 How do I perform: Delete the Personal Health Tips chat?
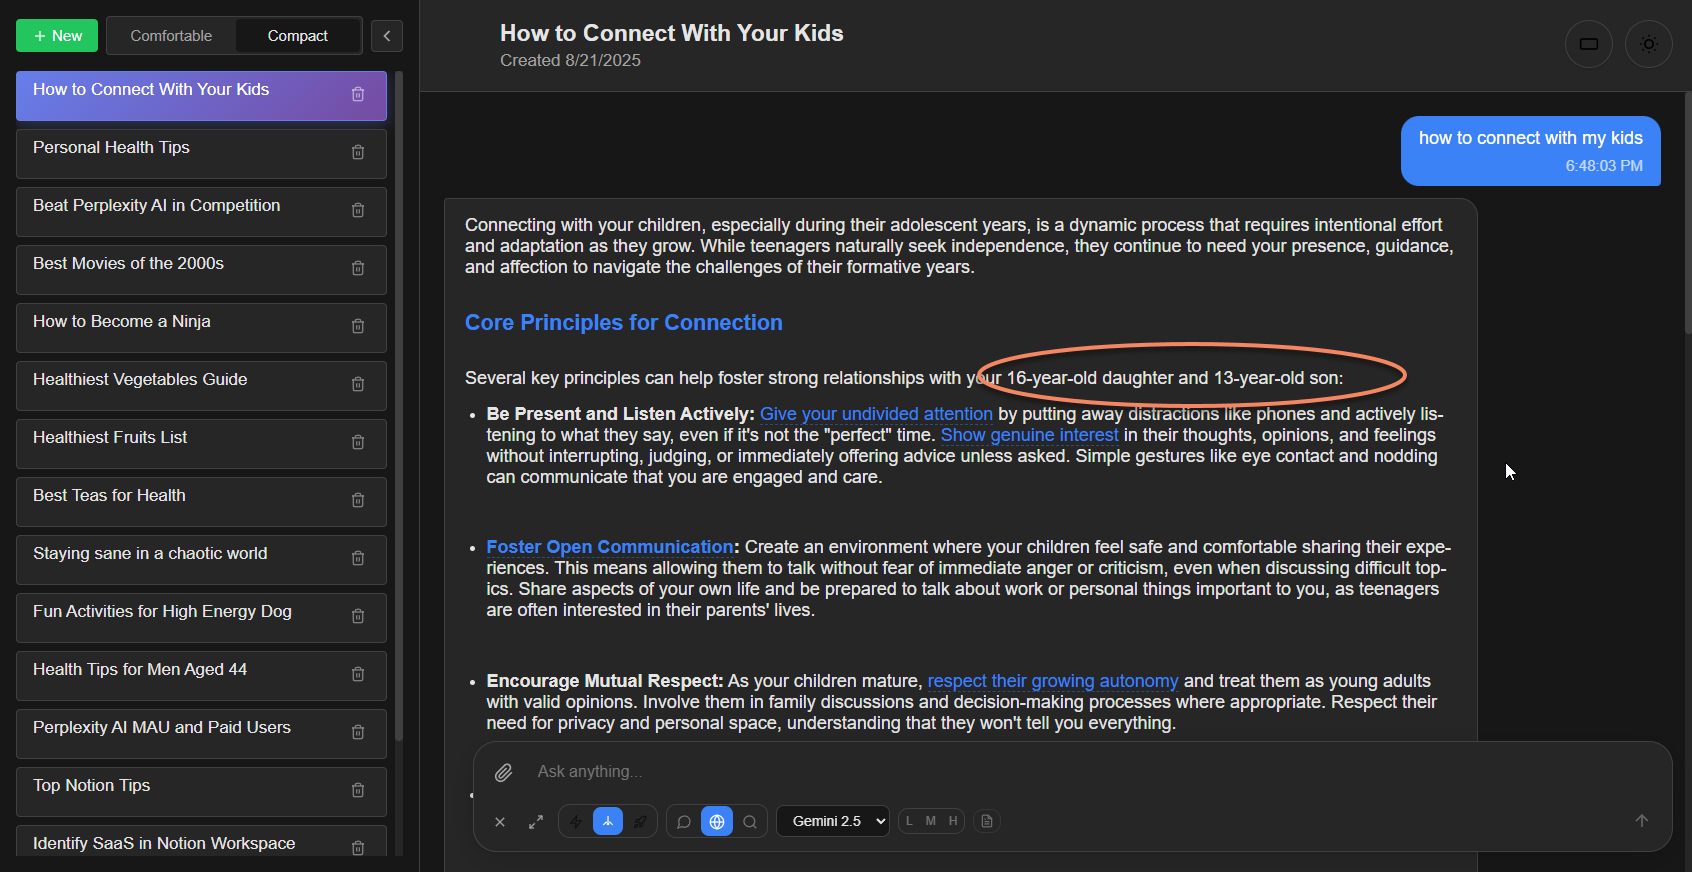pyautogui.click(x=358, y=152)
